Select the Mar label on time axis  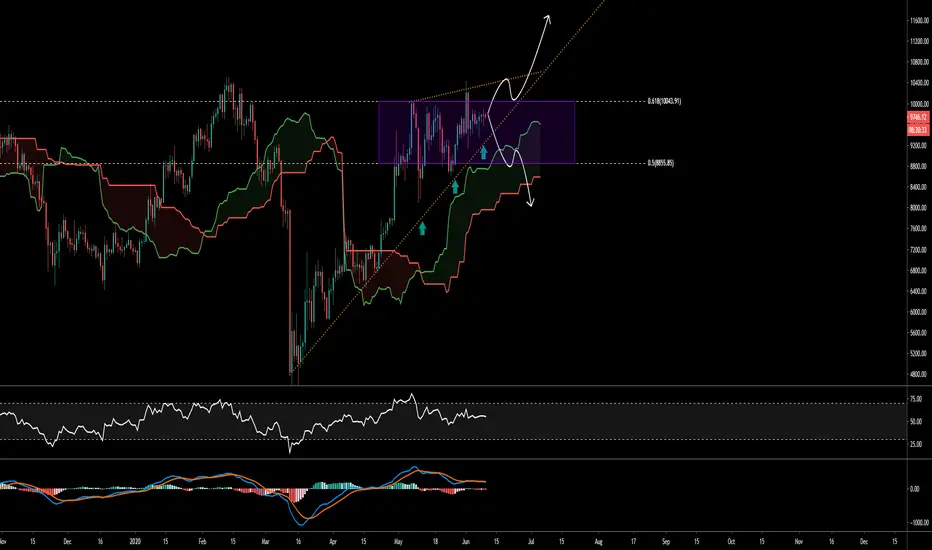(265, 542)
